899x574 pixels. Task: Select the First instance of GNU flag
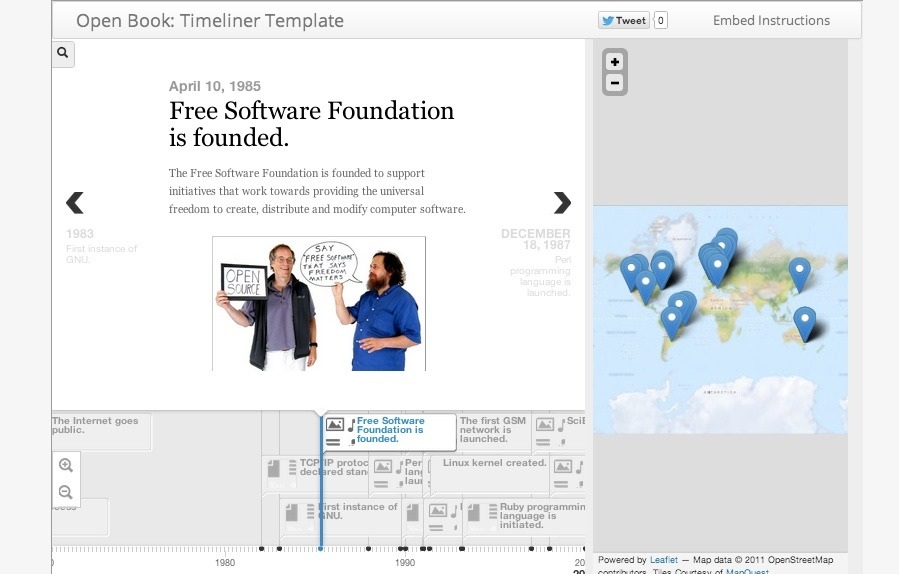tap(341, 517)
